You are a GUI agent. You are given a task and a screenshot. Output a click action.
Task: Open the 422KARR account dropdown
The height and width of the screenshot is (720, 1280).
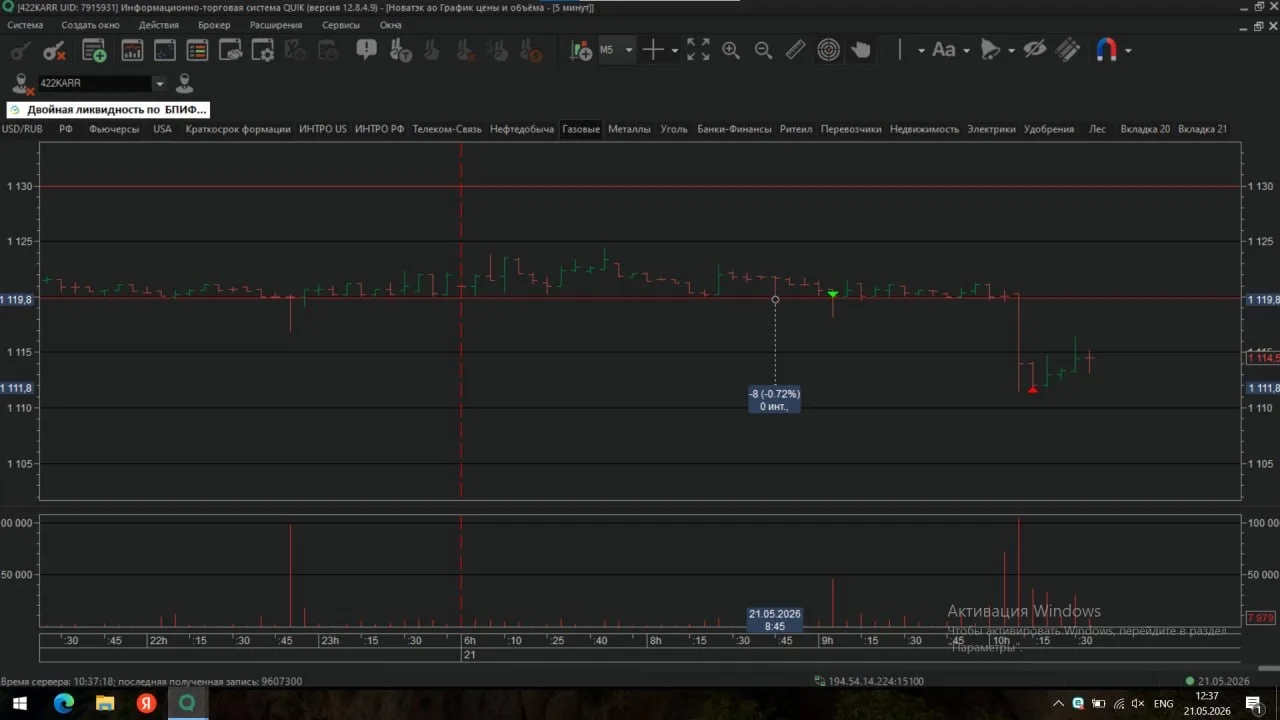[x=159, y=84]
